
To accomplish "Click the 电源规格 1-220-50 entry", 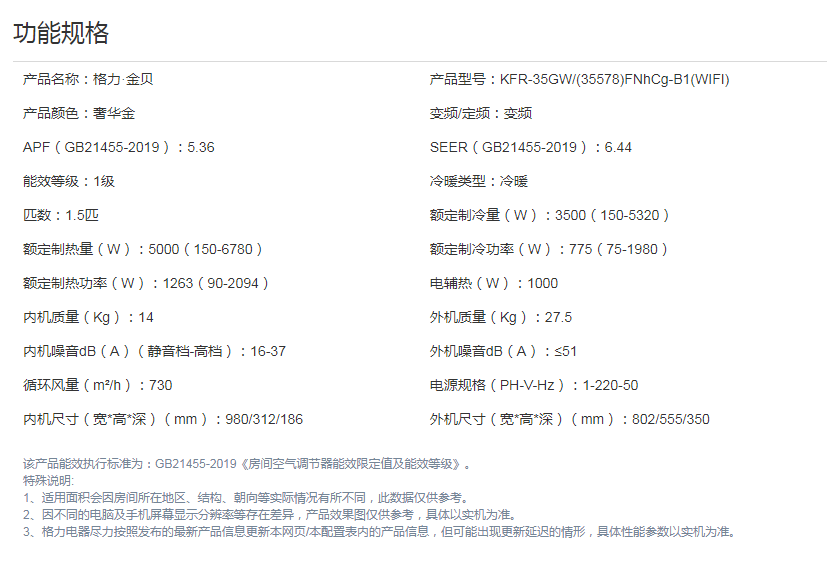I will pyautogui.click(x=534, y=385).
